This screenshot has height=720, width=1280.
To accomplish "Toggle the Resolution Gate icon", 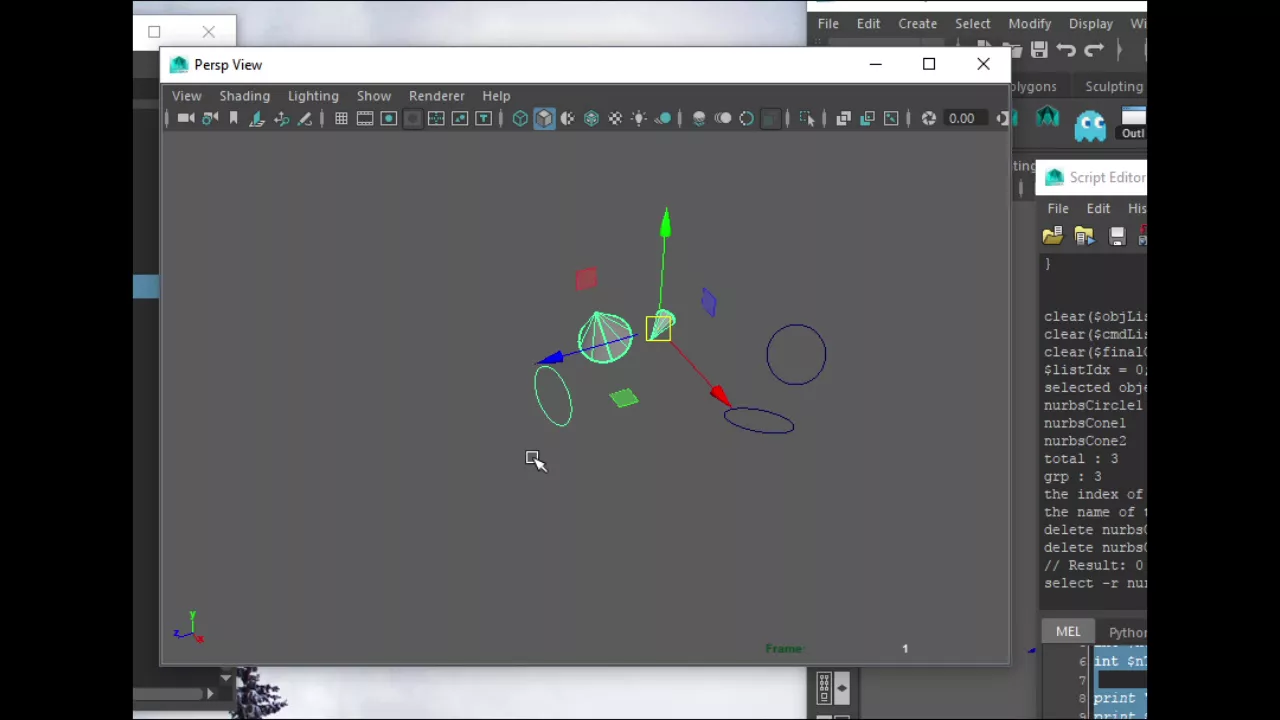I will 389,119.
